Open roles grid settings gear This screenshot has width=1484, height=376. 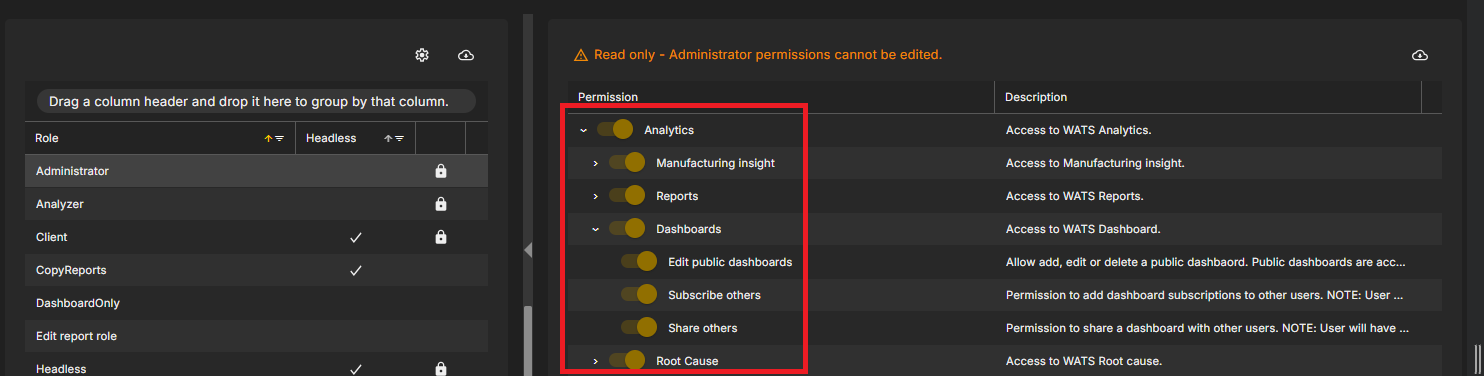[x=422, y=55]
